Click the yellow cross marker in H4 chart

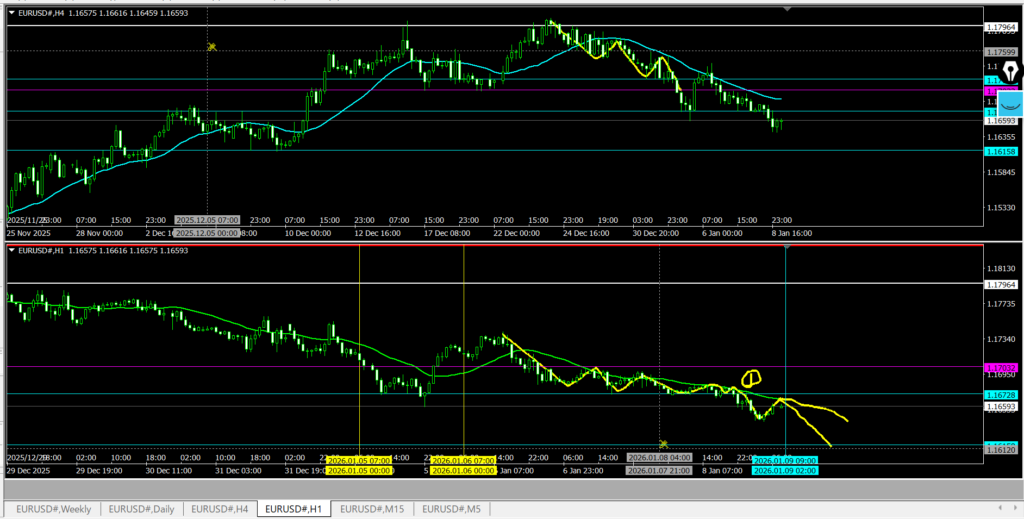(x=212, y=47)
